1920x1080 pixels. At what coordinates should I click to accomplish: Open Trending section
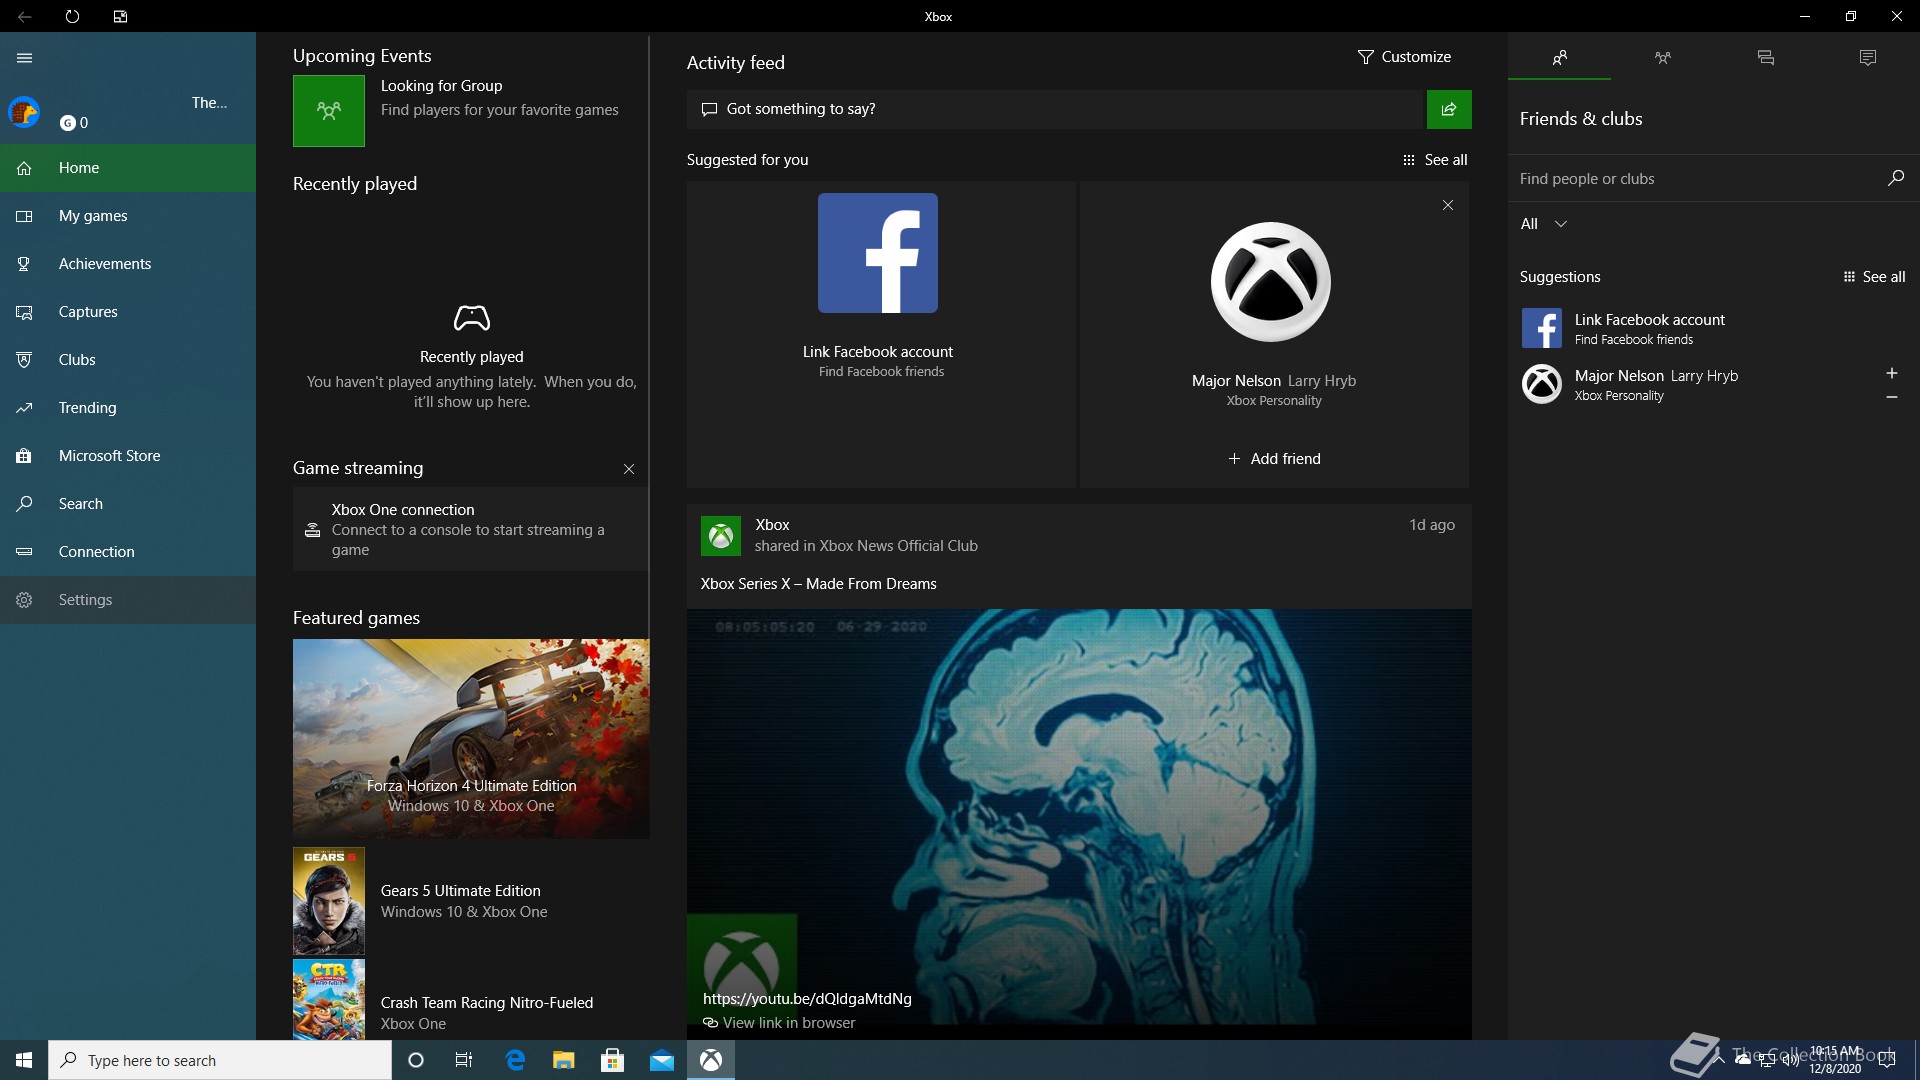pyautogui.click(x=128, y=408)
